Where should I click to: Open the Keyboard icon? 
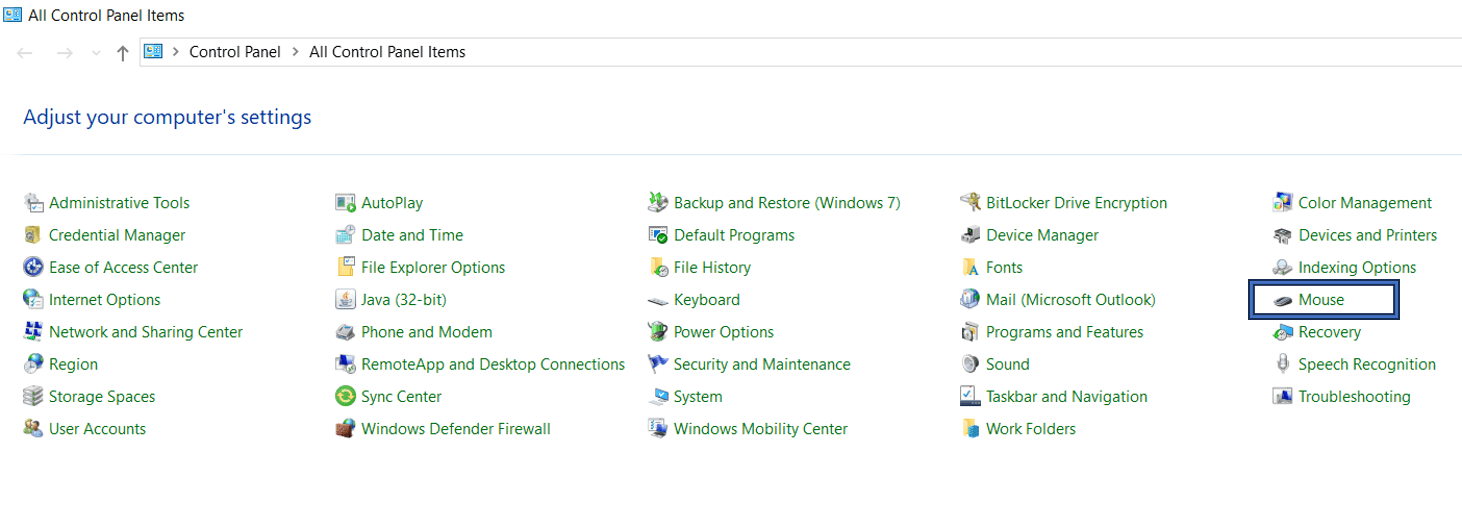click(658, 300)
